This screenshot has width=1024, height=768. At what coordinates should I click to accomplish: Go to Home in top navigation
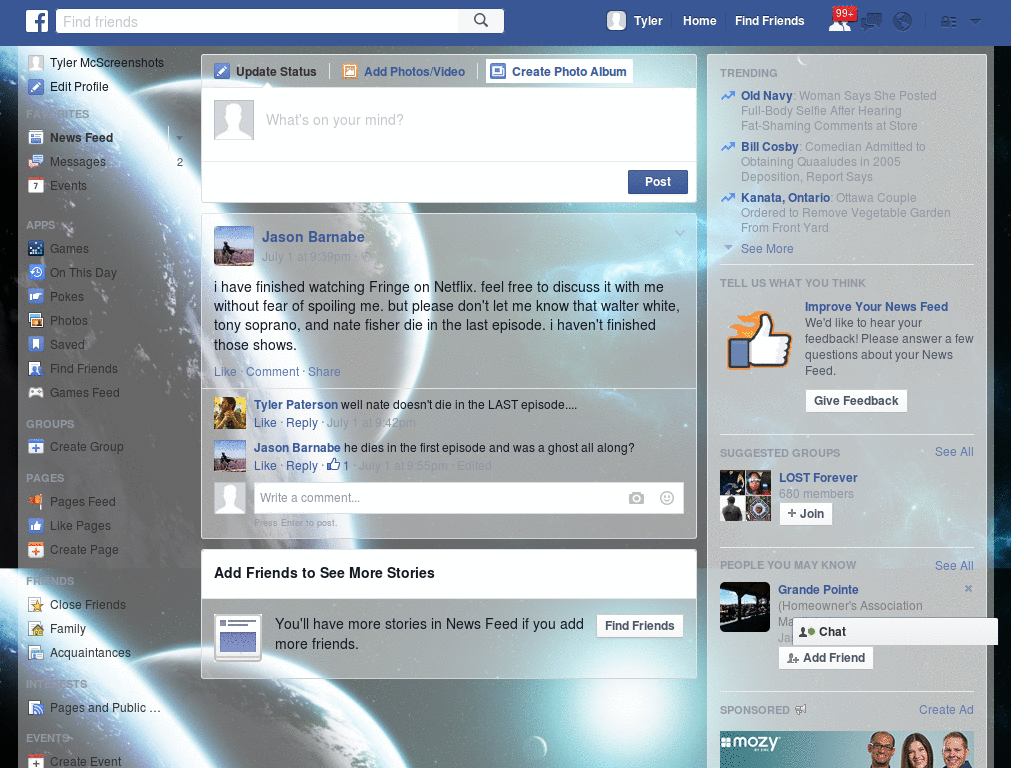click(x=699, y=21)
